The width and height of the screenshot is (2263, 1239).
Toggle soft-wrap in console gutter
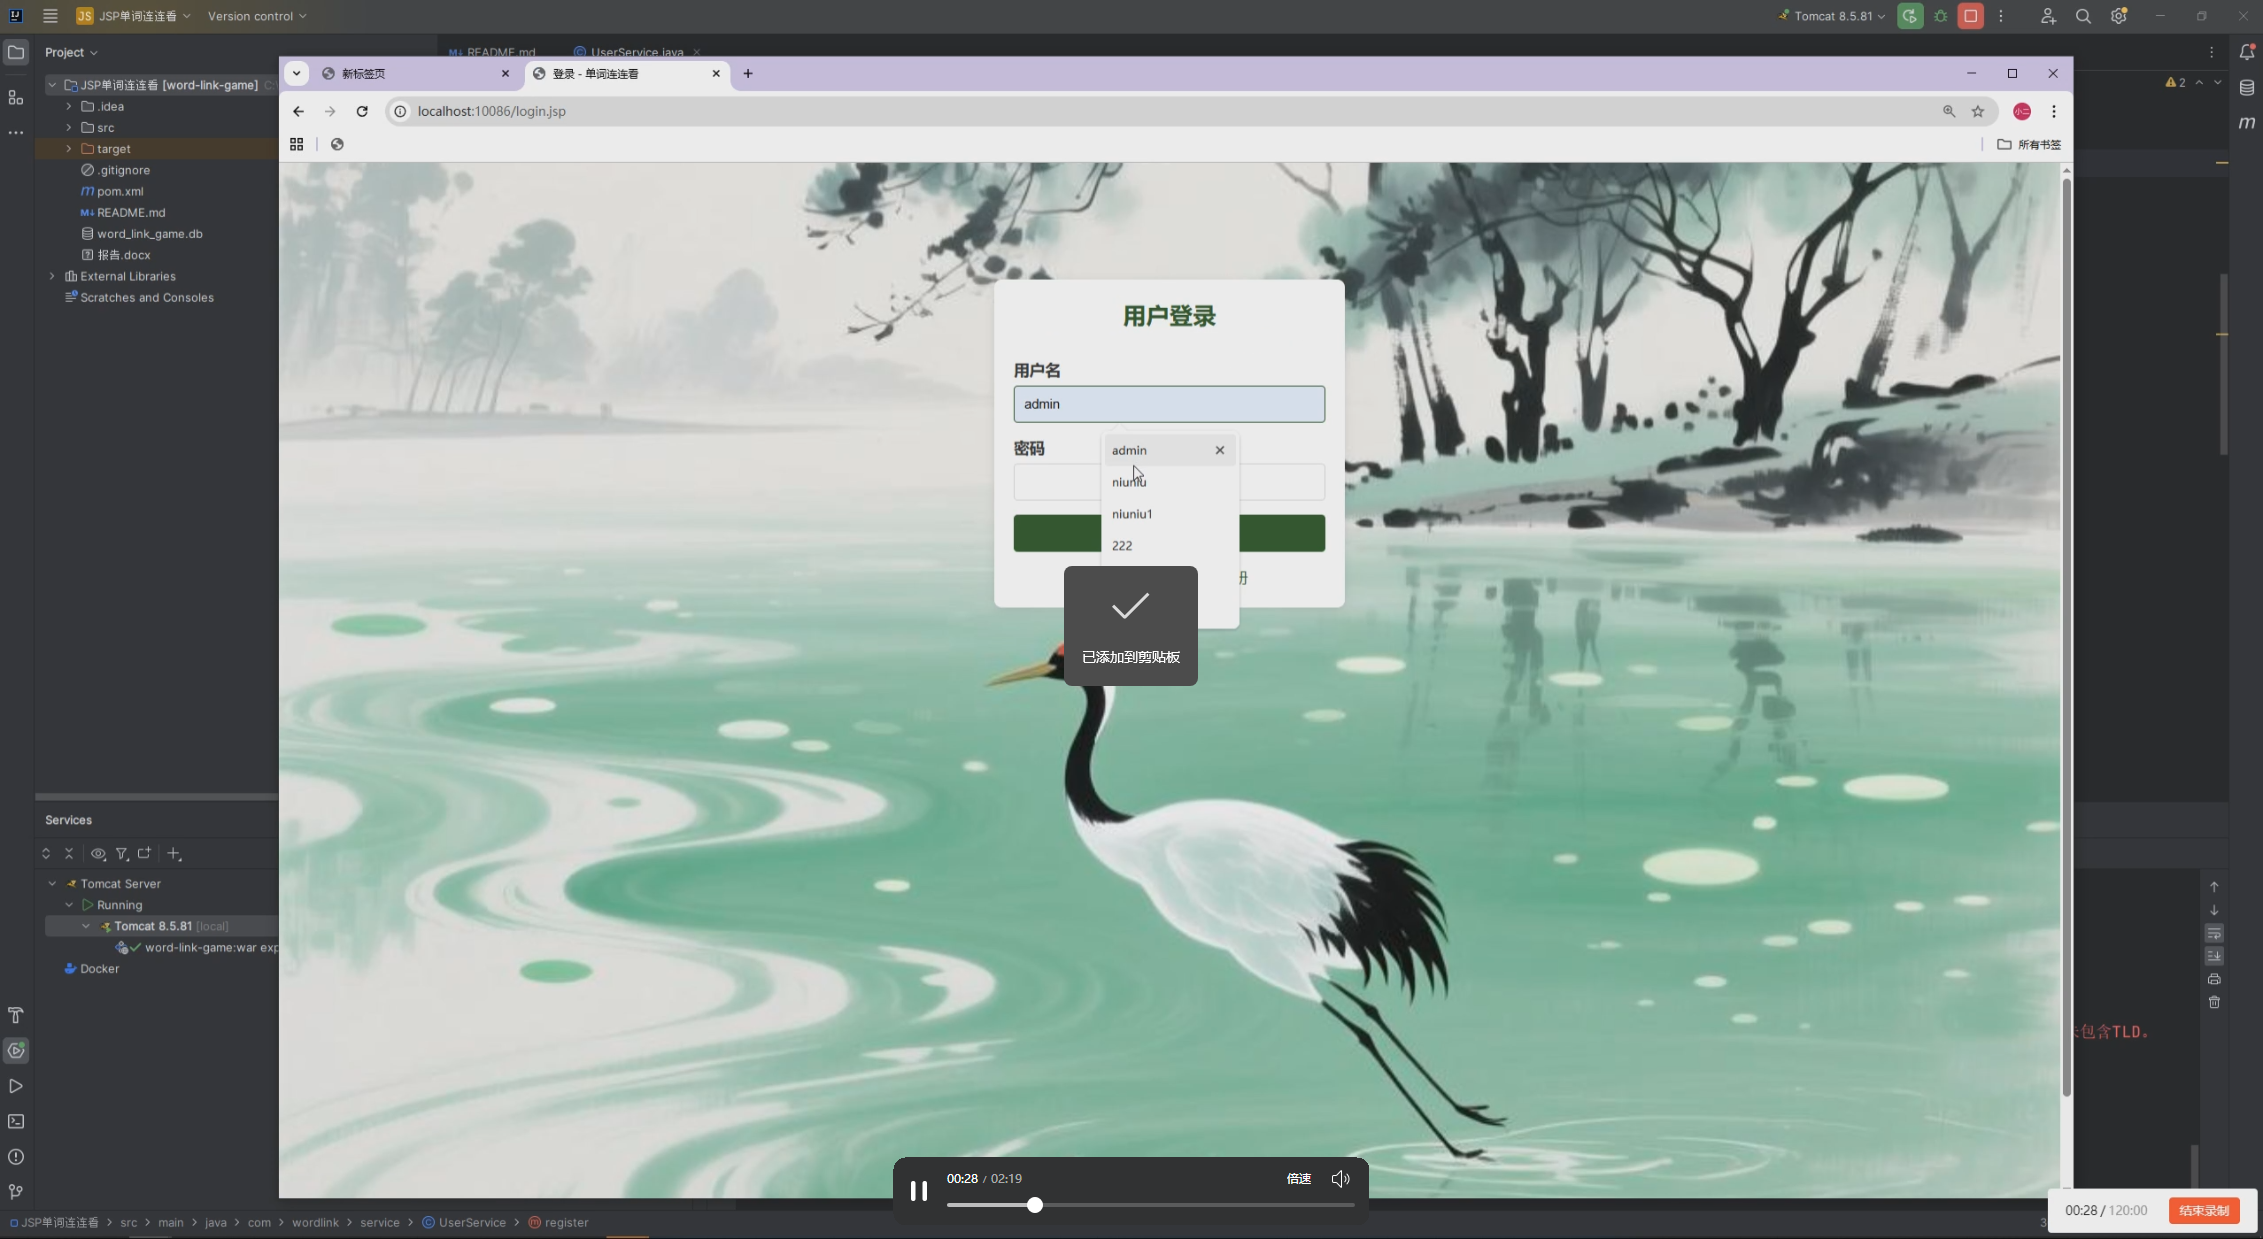[x=2214, y=933]
